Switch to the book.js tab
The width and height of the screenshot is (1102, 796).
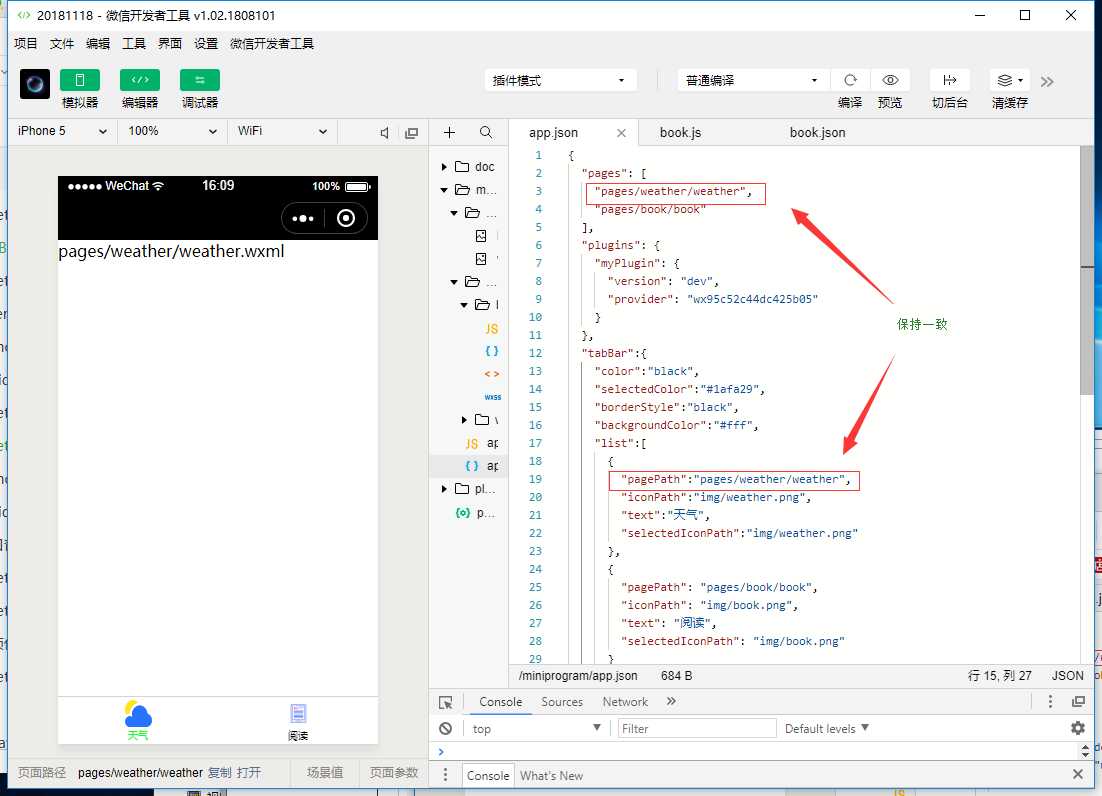[x=680, y=133]
